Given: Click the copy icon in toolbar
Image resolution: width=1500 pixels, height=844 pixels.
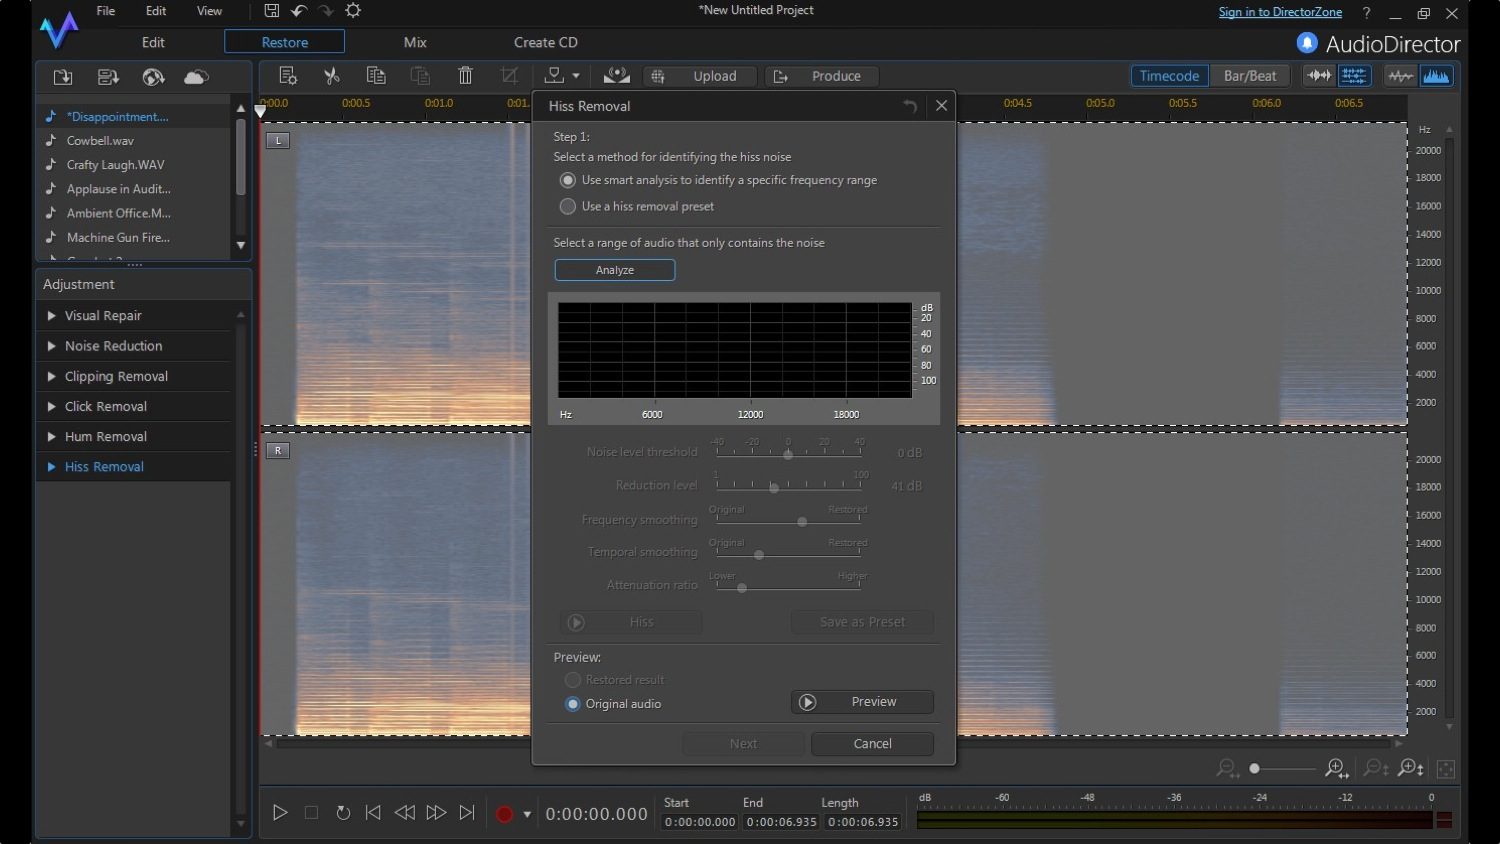Looking at the screenshot, I should pos(376,76).
